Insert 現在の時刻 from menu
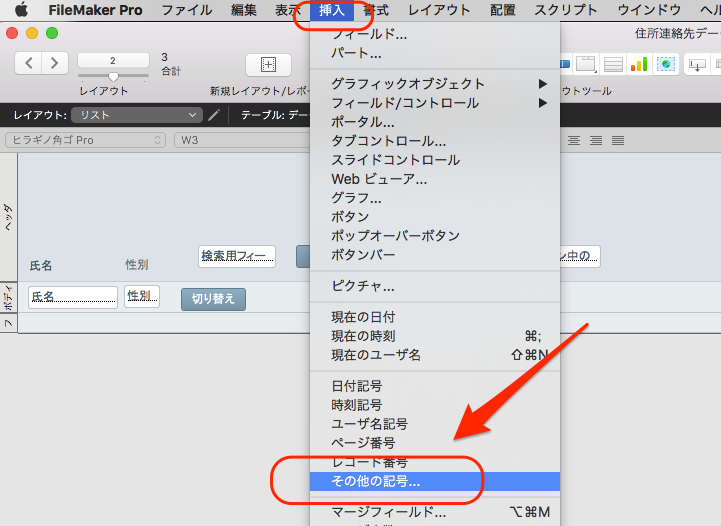This screenshot has height=526, width=721. [x=435, y=336]
